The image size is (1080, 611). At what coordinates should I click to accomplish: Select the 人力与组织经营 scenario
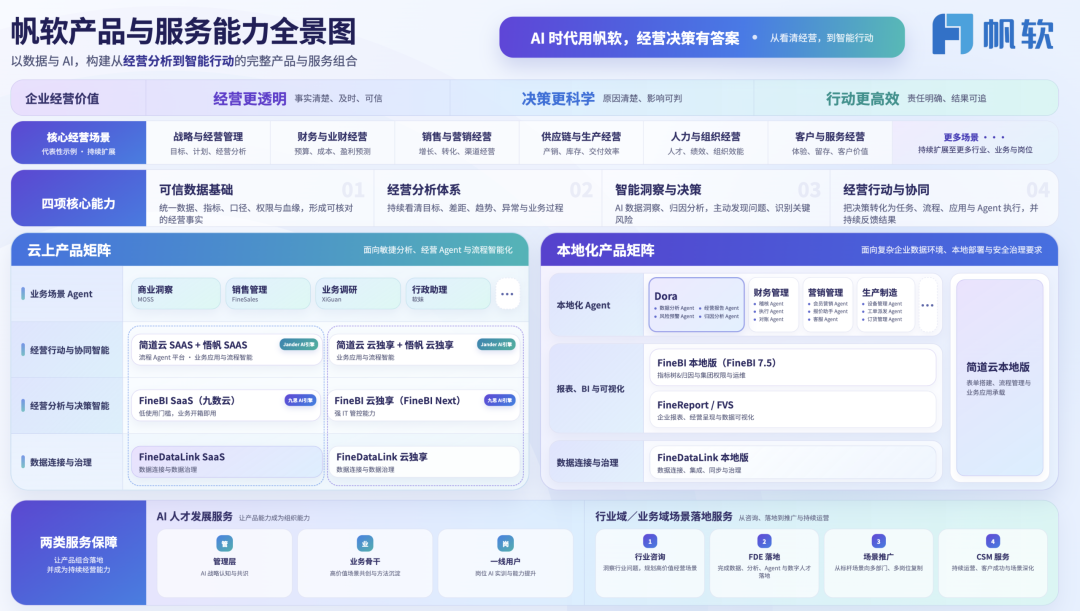(x=705, y=143)
